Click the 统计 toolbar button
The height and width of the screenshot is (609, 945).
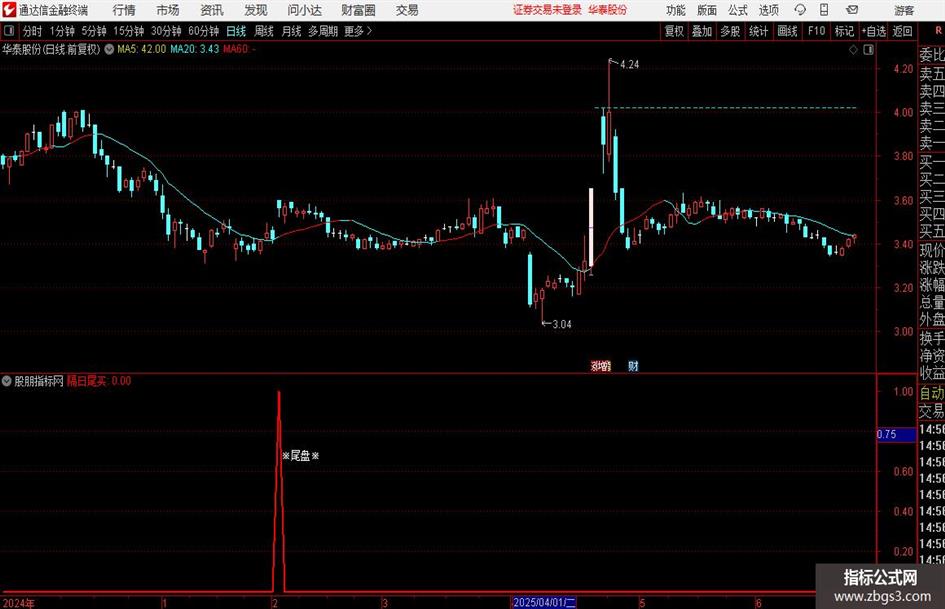[x=758, y=31]
